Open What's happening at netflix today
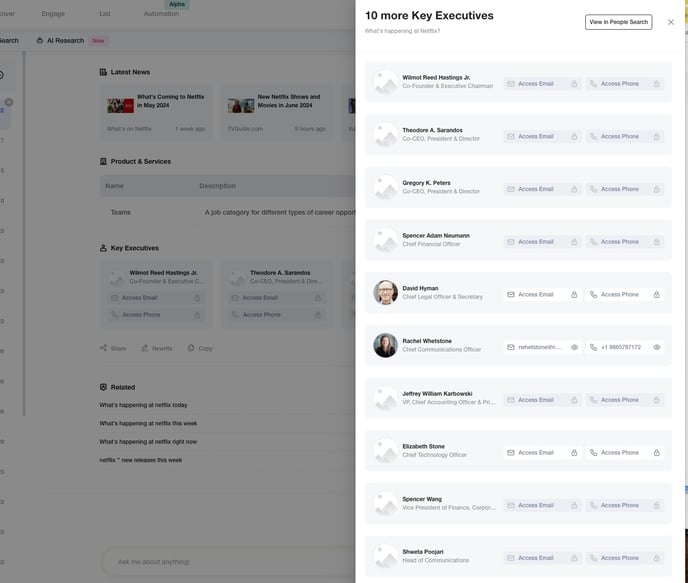The width and height of the screenshot is (688, 583). 143,405
